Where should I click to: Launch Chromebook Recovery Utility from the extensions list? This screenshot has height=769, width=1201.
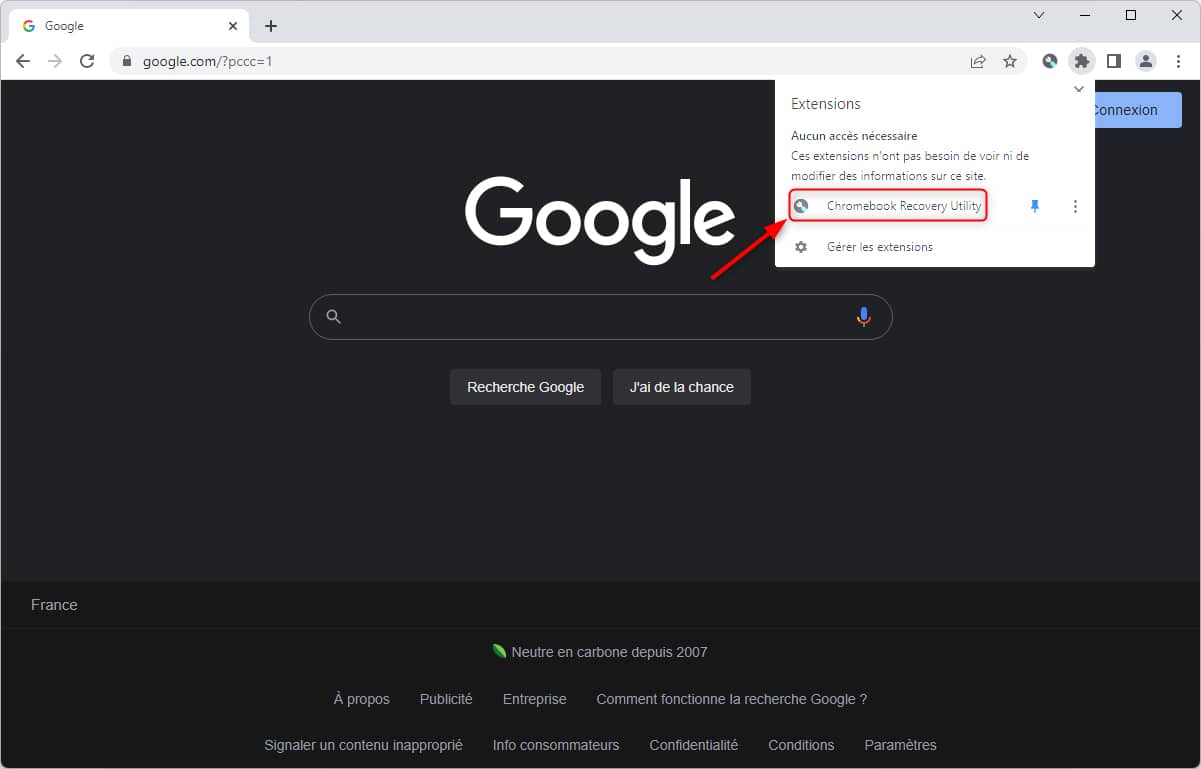coord(888,207)
